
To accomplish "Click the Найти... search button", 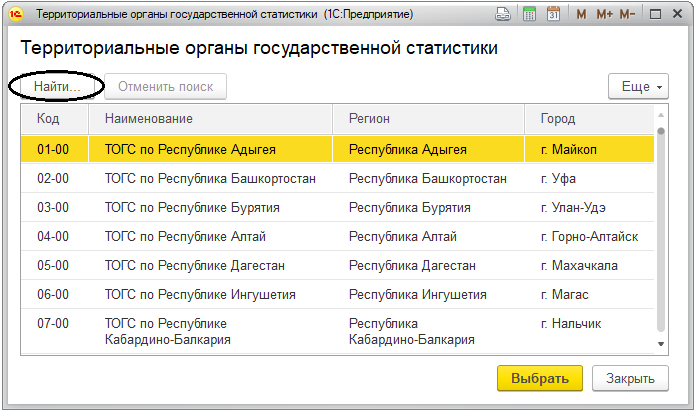I will point(57,86).
